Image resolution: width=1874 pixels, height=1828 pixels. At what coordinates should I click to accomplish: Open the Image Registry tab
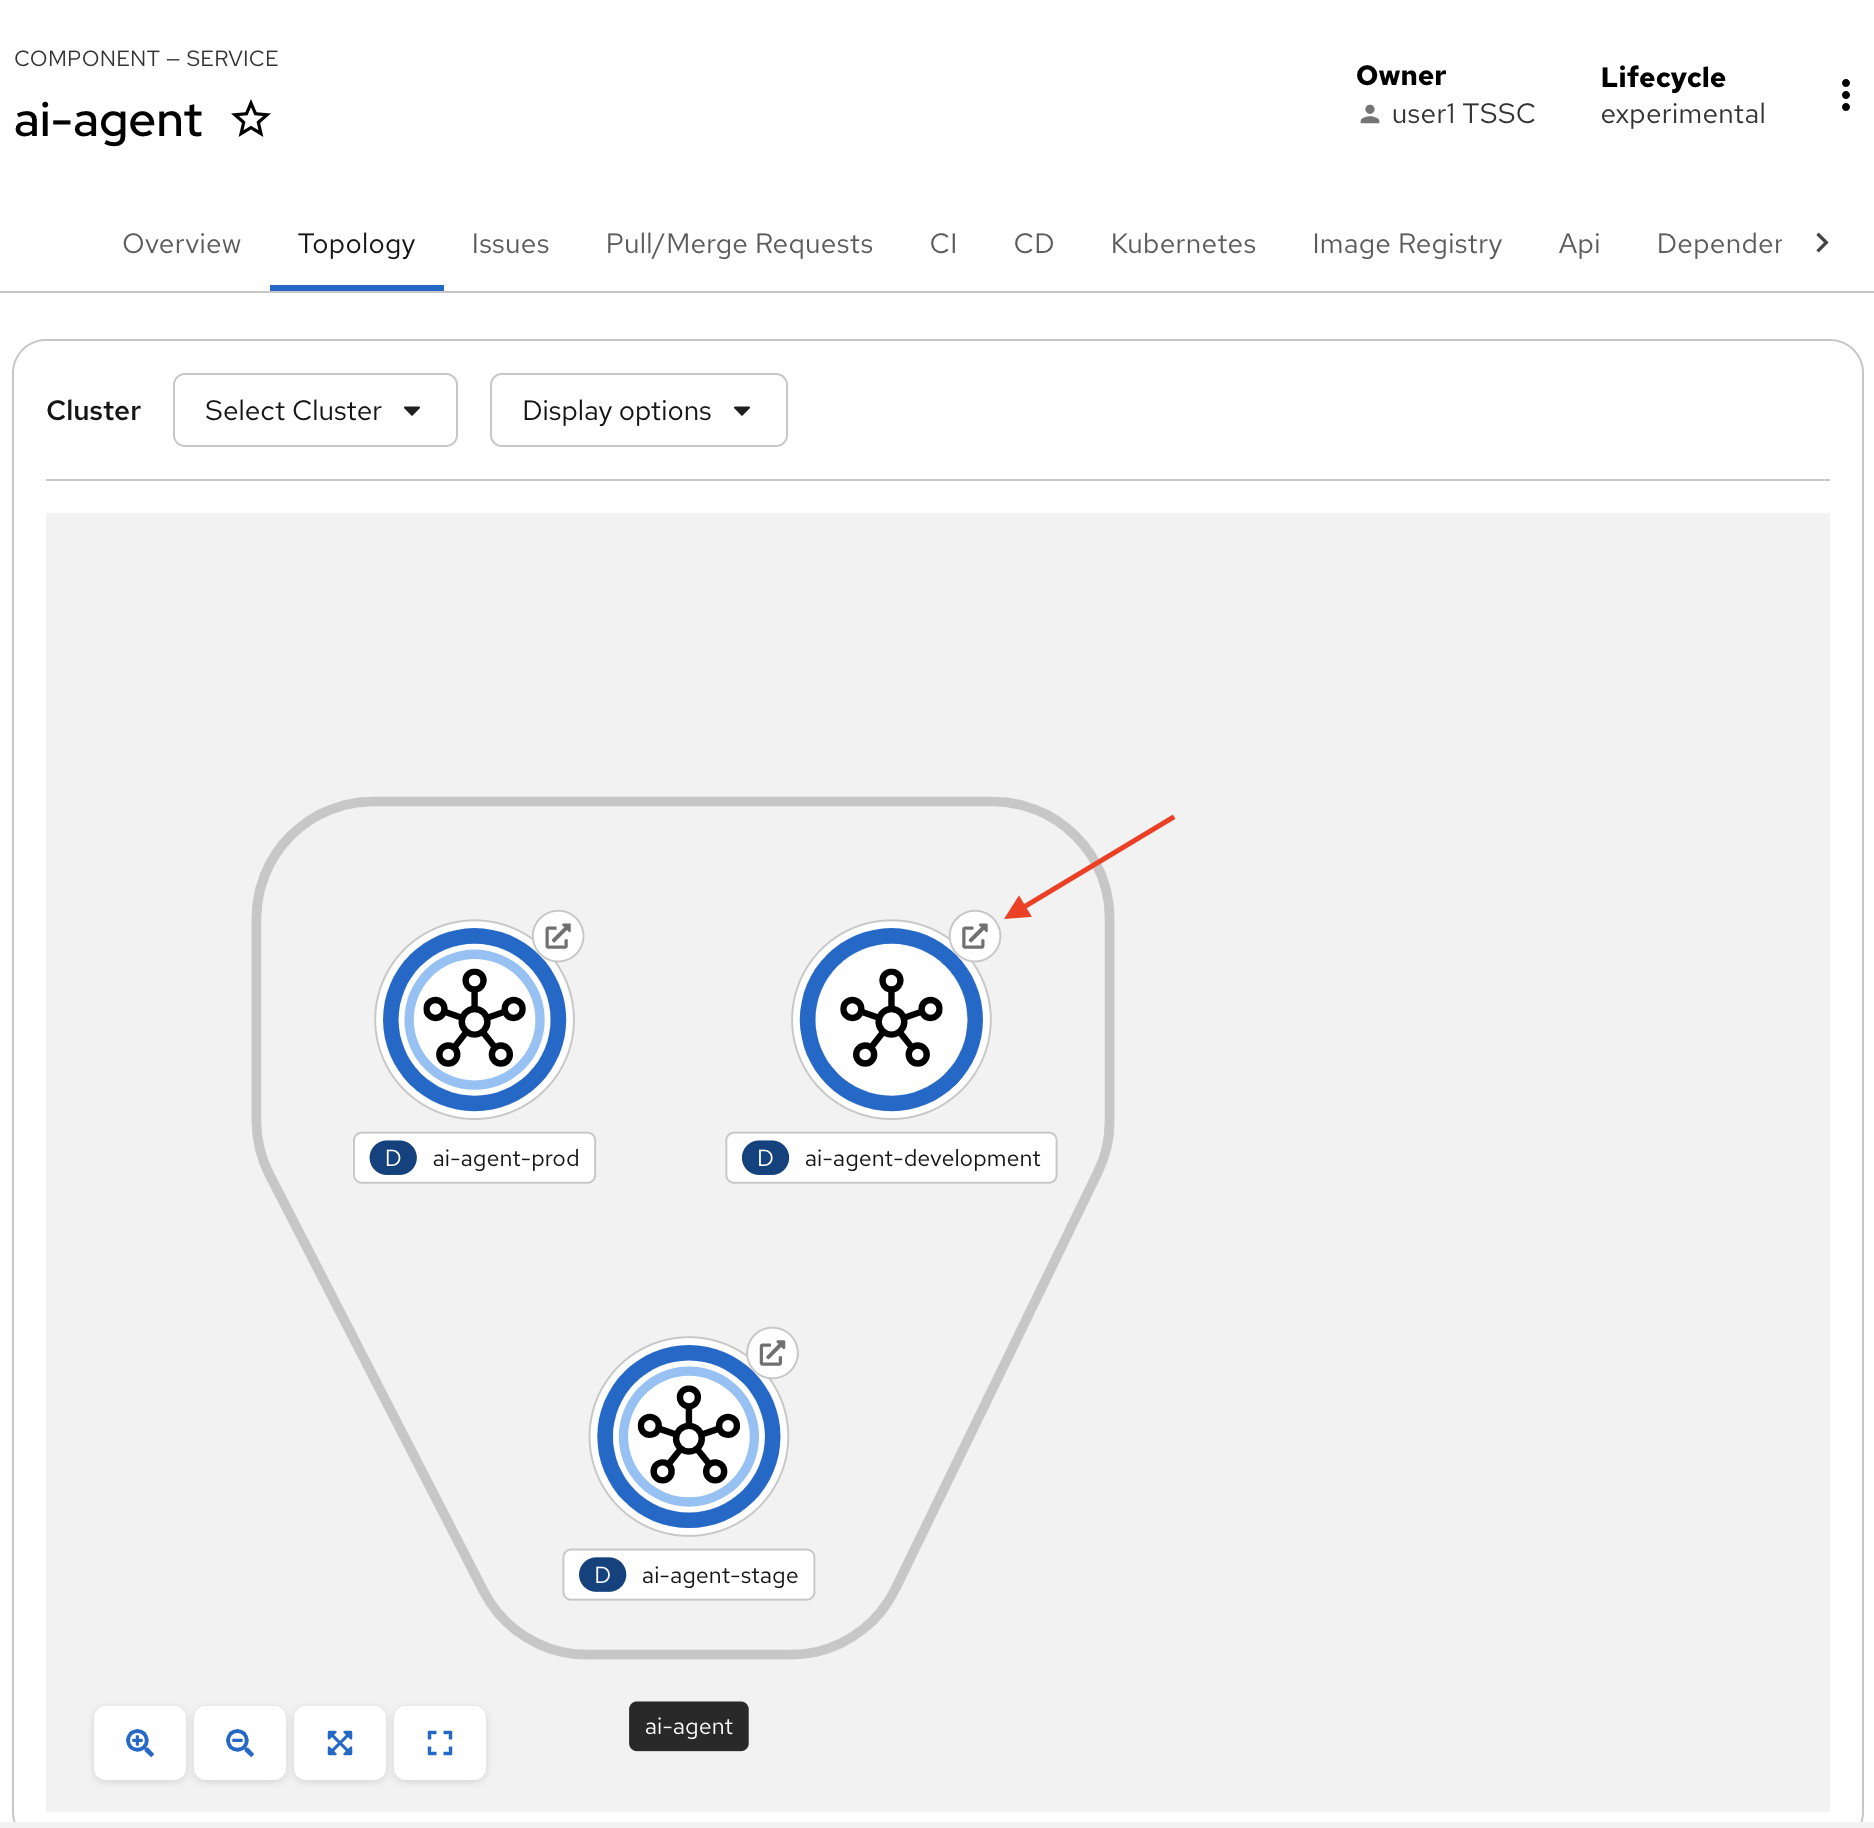1407,243
